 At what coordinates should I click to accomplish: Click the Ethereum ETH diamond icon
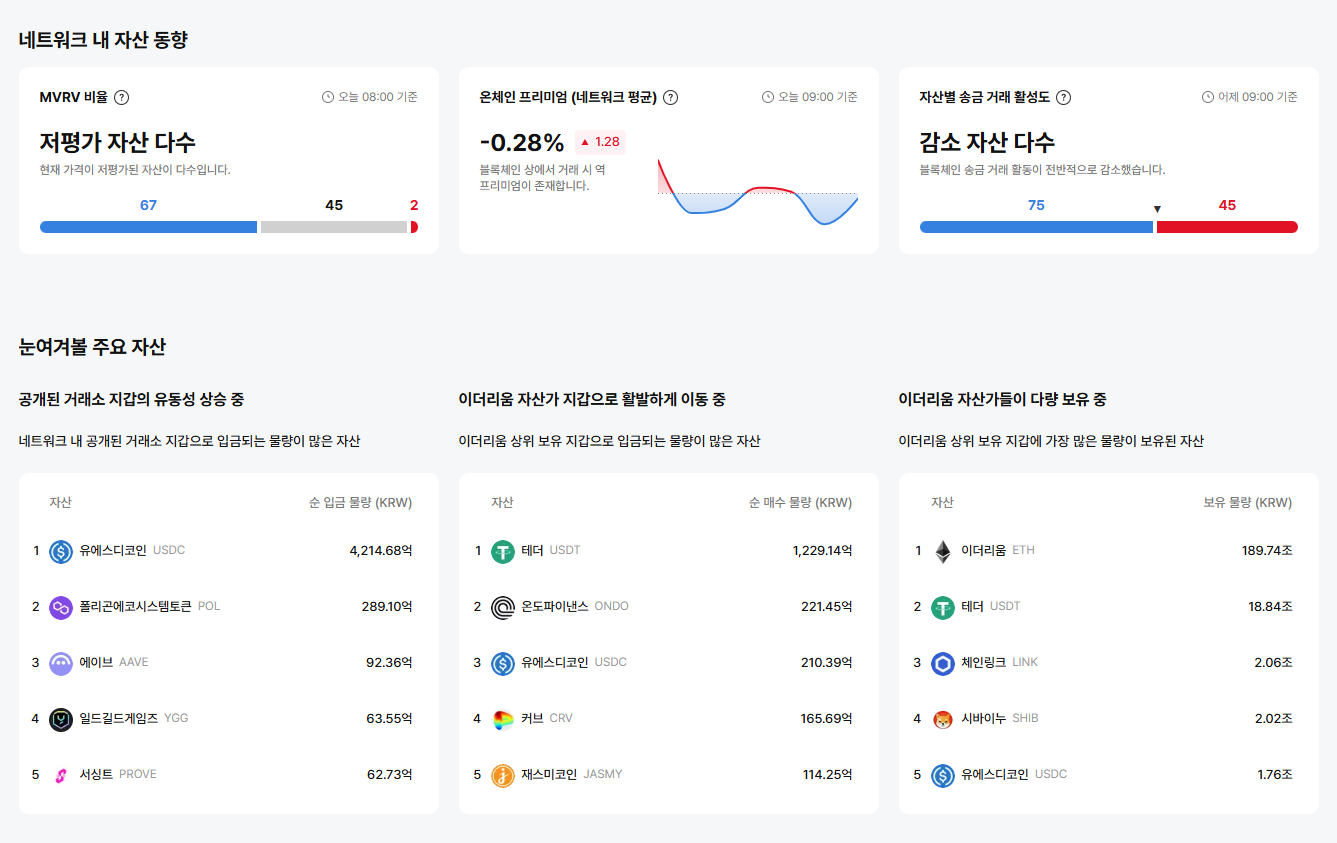(943, 551)
